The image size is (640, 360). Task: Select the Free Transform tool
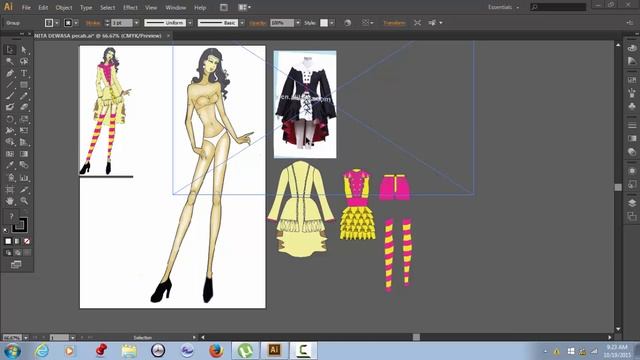(x=24, y=131)
